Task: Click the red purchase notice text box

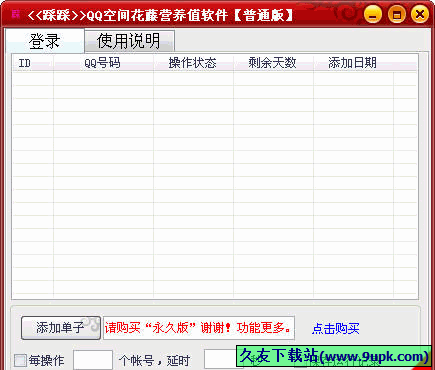Action: click(199, 328)
